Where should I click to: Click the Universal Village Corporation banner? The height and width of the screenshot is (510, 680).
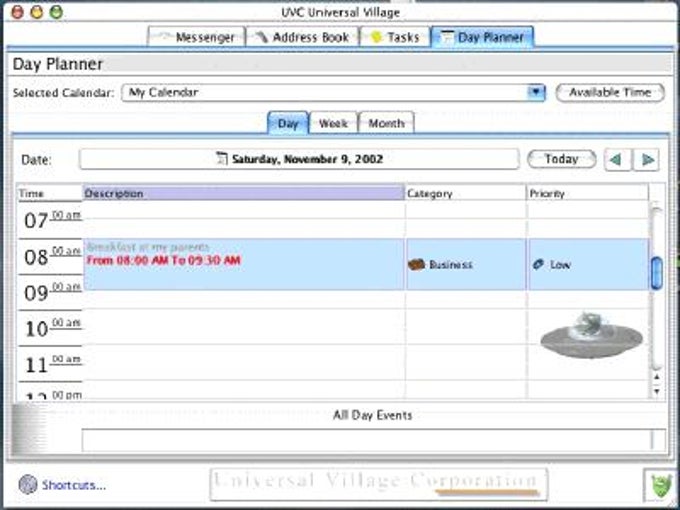click(378, 484)
